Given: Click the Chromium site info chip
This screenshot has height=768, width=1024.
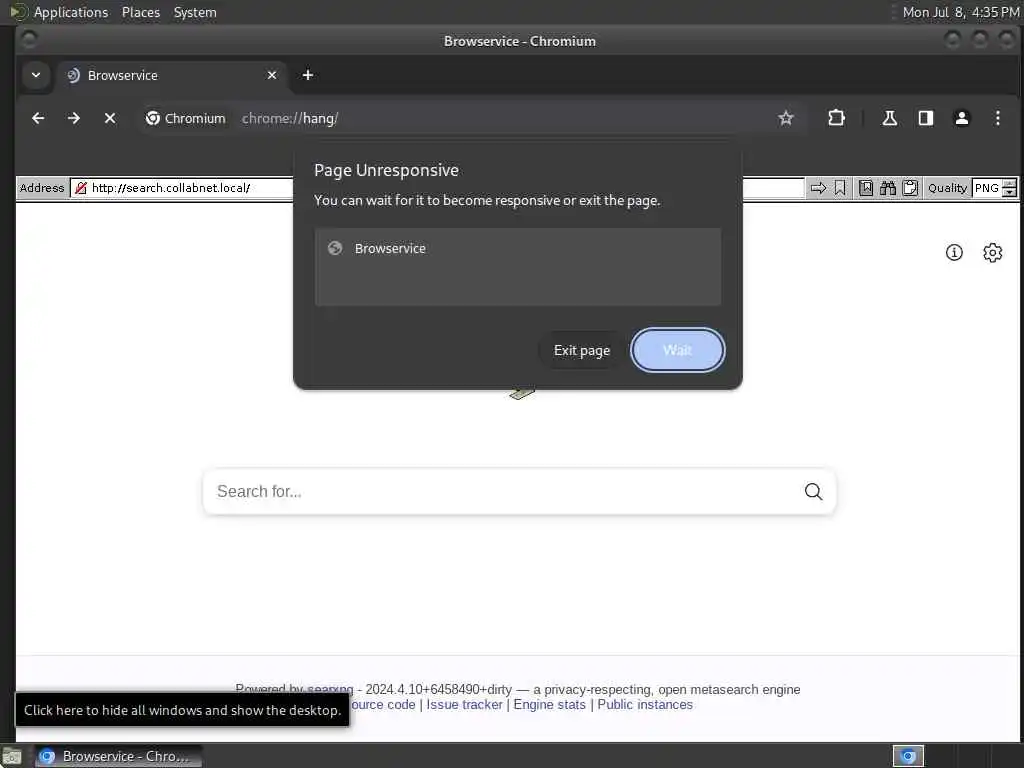Looking at the screenshot, I should coord(185,118).
